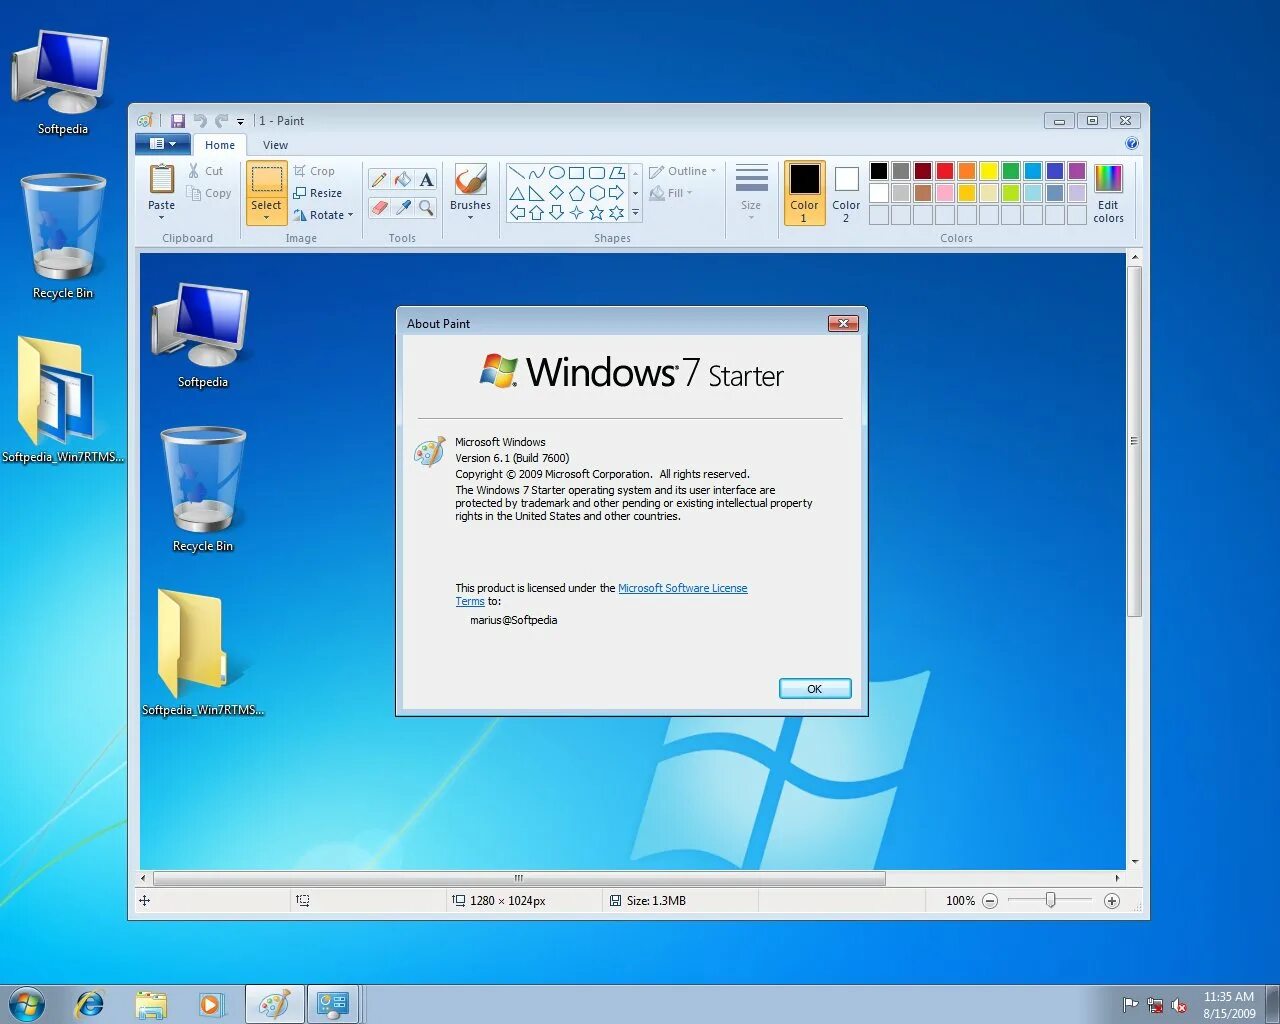Click the Cut scissors command

pos(206,171)
